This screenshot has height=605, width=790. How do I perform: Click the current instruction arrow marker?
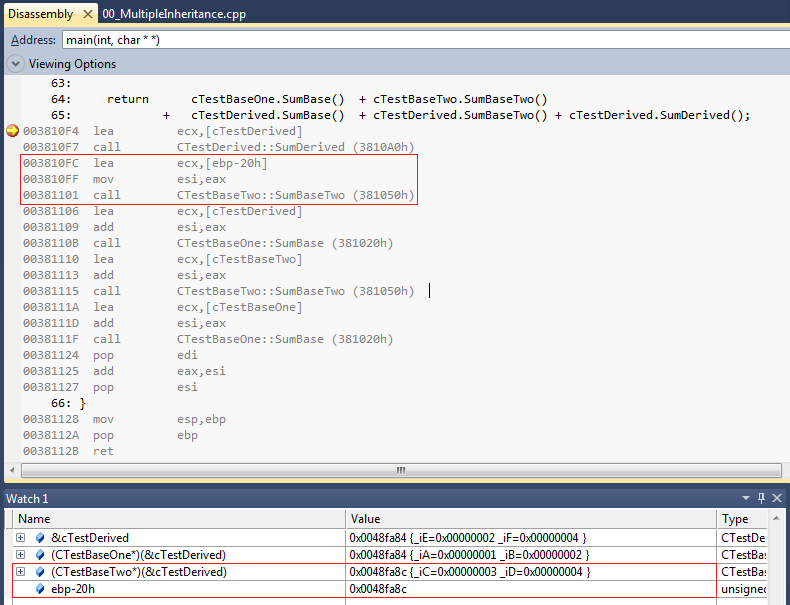pyautogui.click(x=12, y=131)
